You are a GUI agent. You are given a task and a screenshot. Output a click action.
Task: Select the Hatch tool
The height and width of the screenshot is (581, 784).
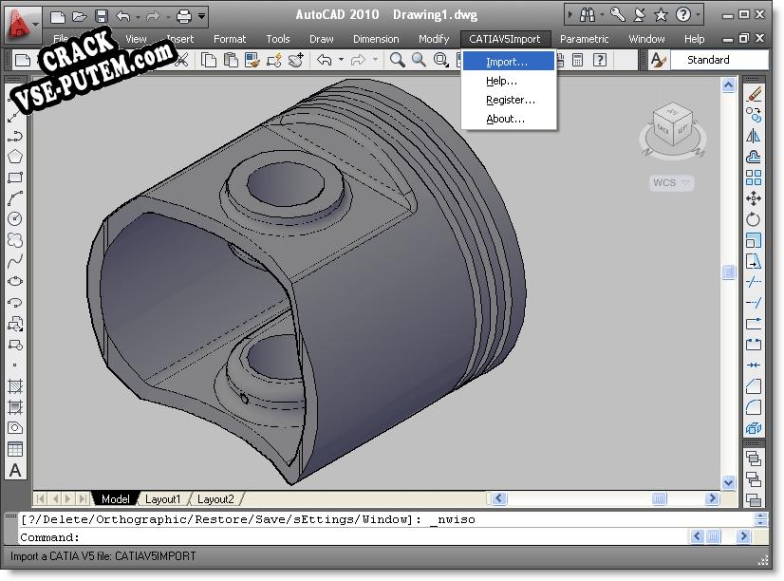[x=15, y=386]
